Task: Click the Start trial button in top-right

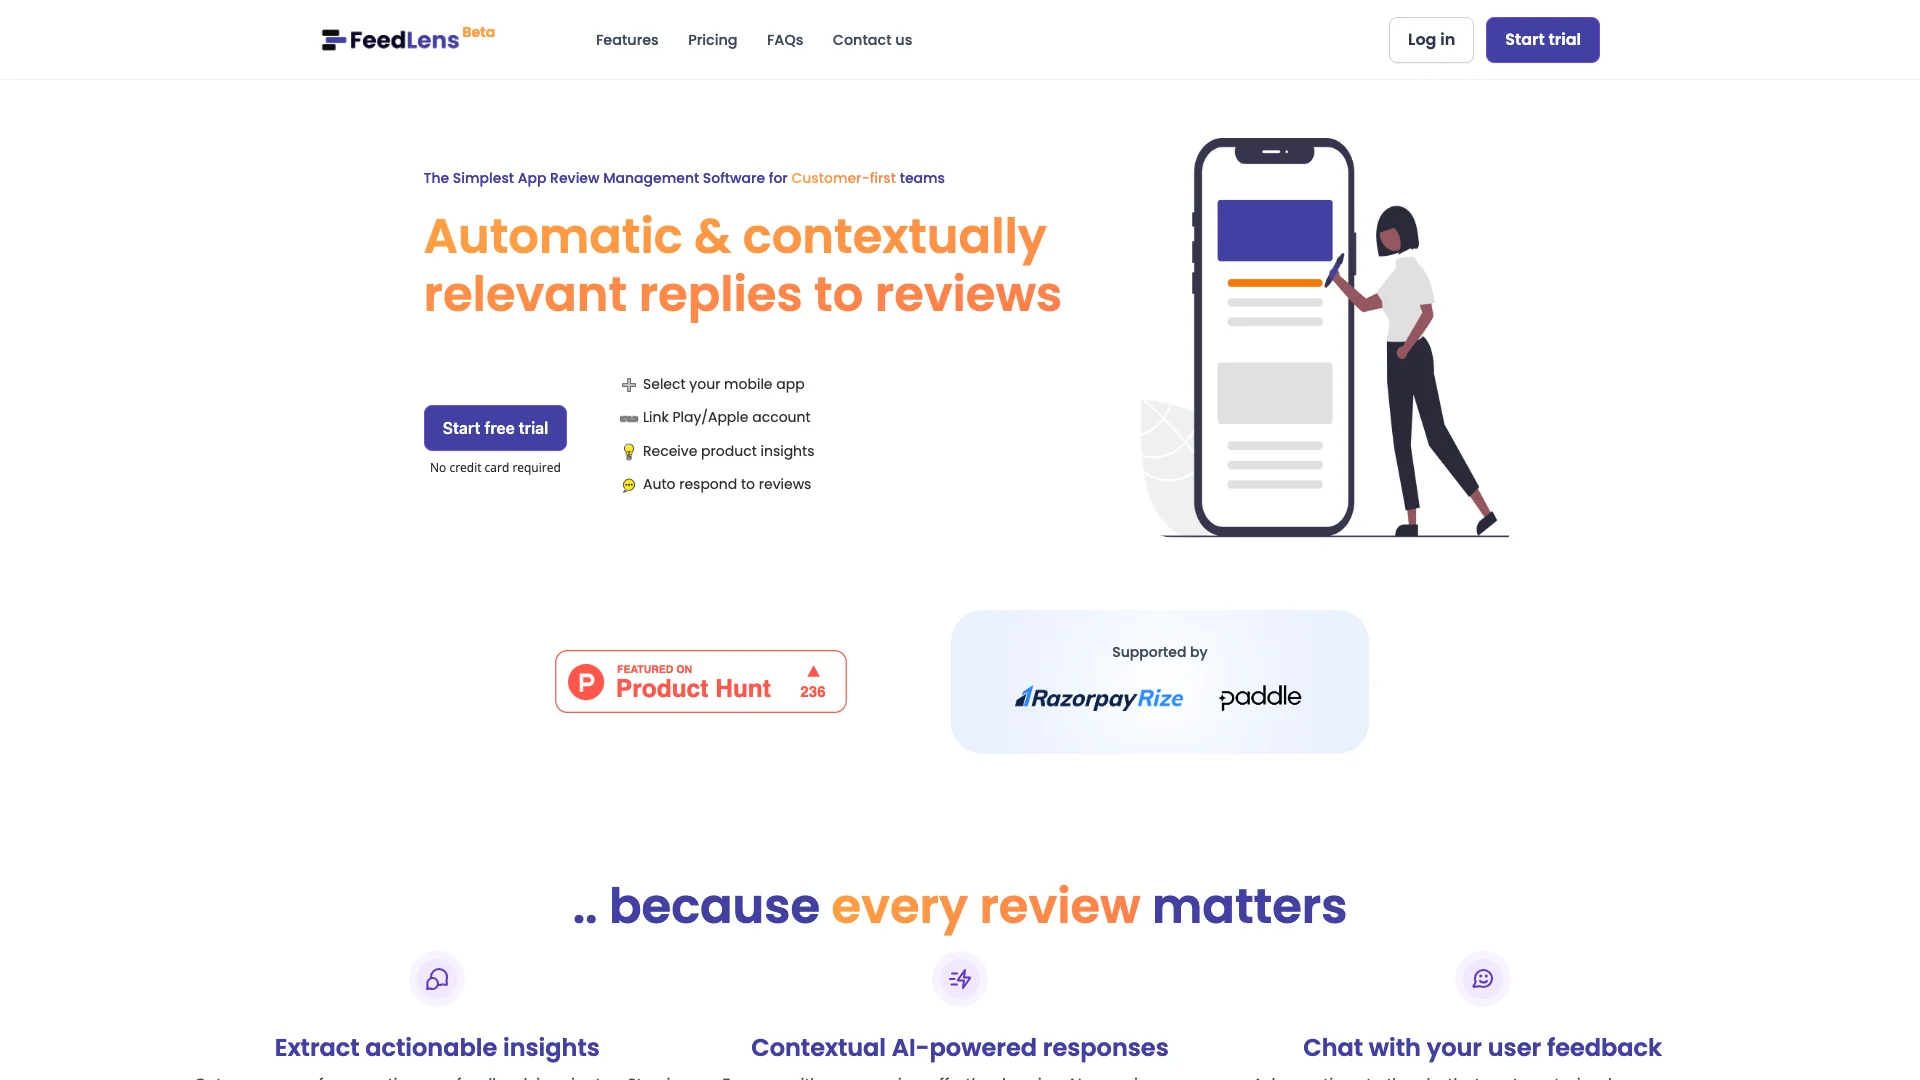Action: 1542,40
